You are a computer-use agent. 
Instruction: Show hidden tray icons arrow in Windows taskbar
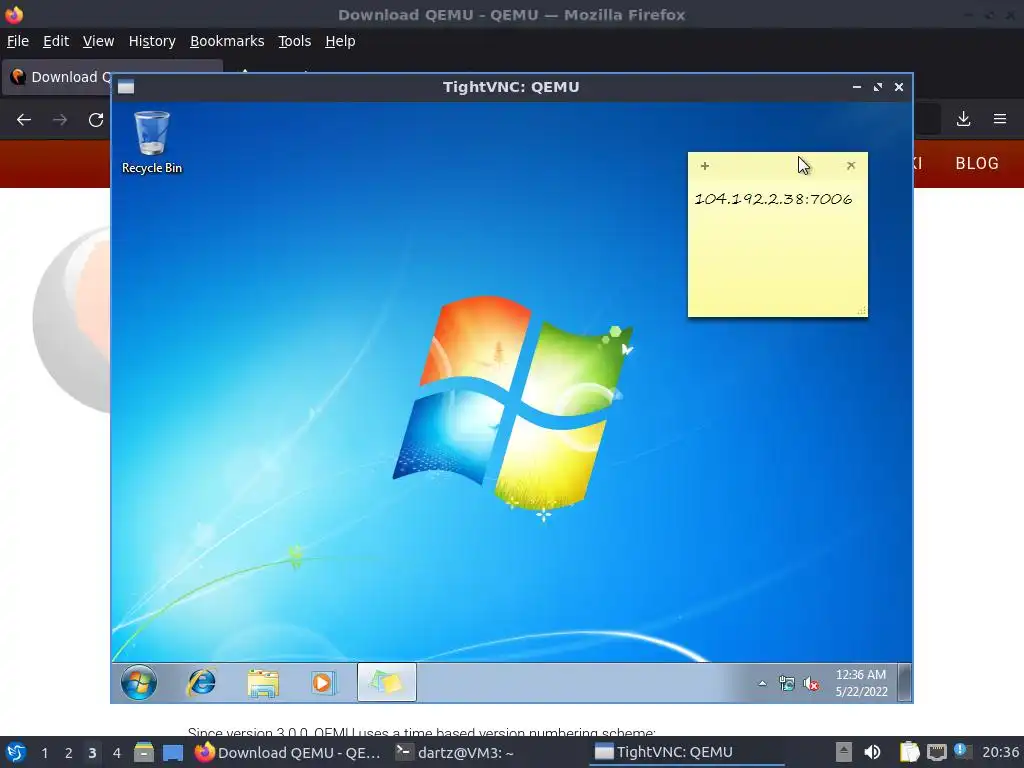[762, 683]
